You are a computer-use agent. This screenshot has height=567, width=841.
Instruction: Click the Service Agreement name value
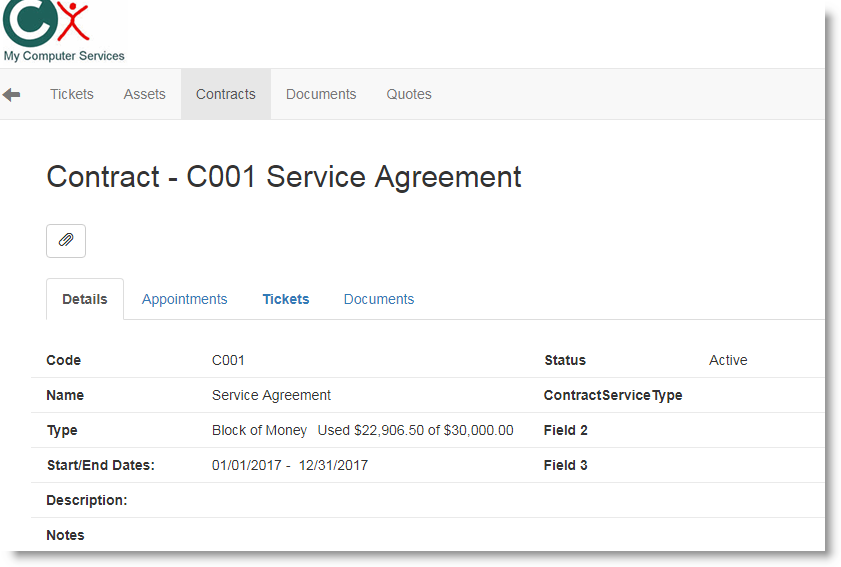[271, 395]
